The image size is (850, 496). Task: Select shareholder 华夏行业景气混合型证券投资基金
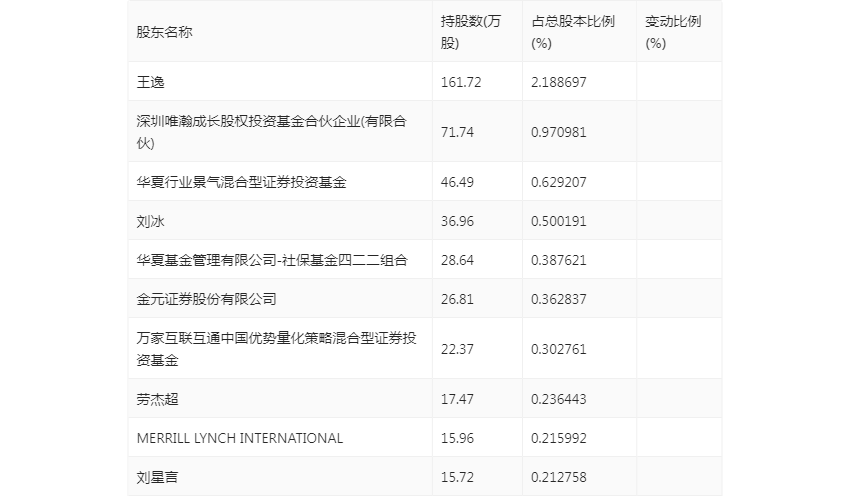[x=241, y=182]
